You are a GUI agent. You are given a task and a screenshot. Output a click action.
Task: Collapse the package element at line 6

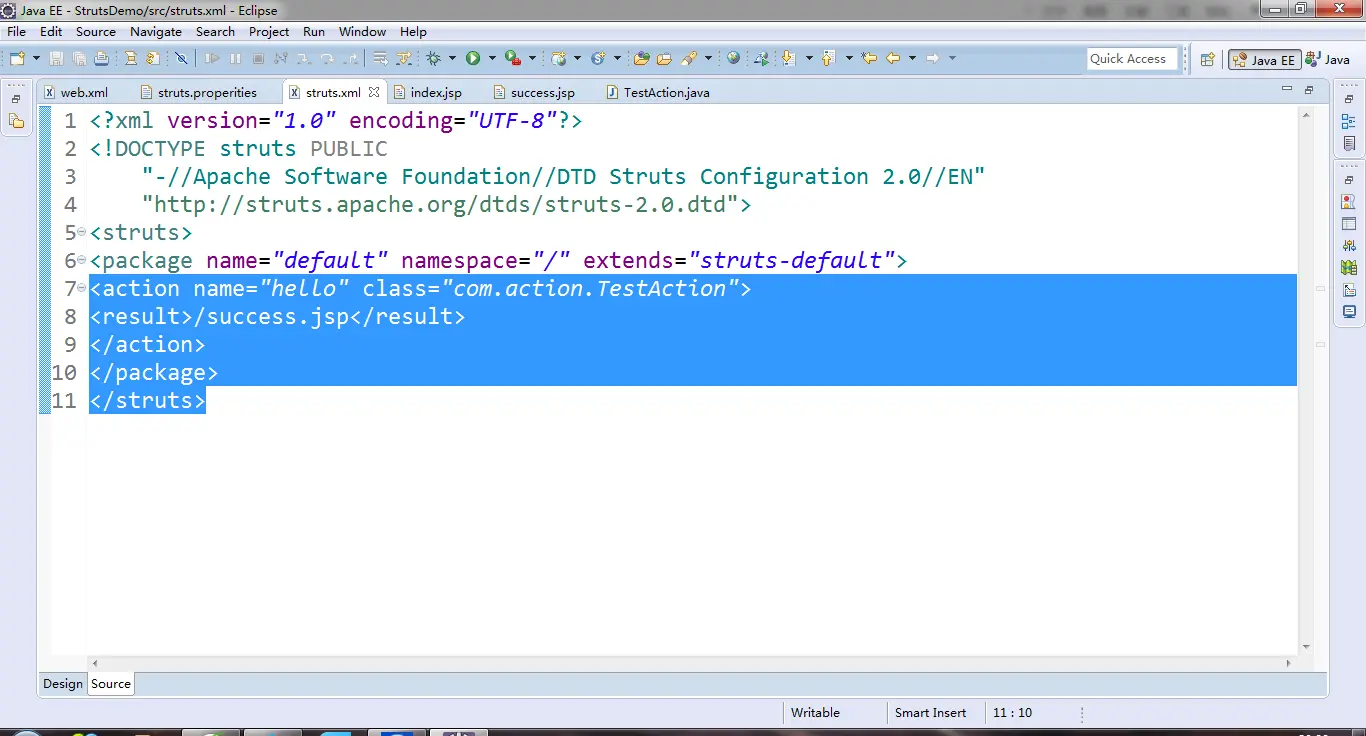(x=82, y=261)
